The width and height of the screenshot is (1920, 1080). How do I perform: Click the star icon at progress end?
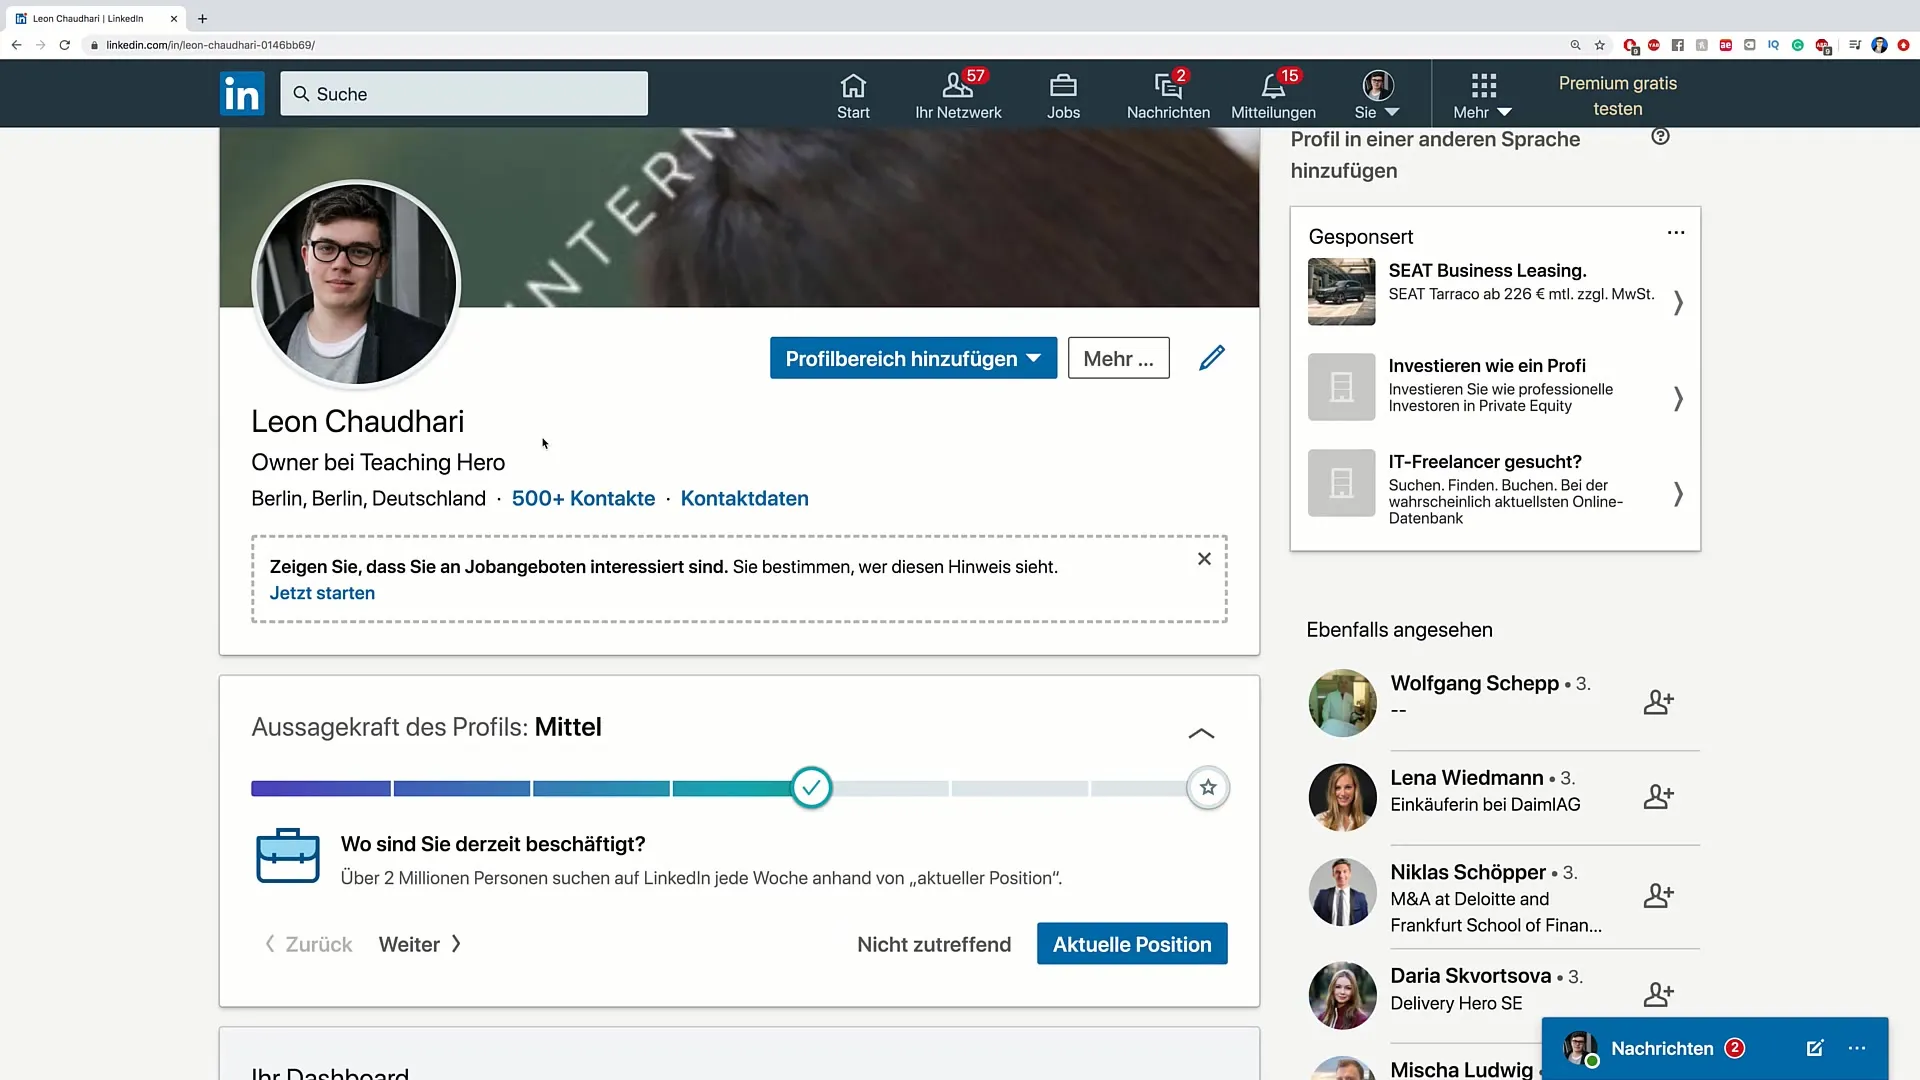(1208, 788)
